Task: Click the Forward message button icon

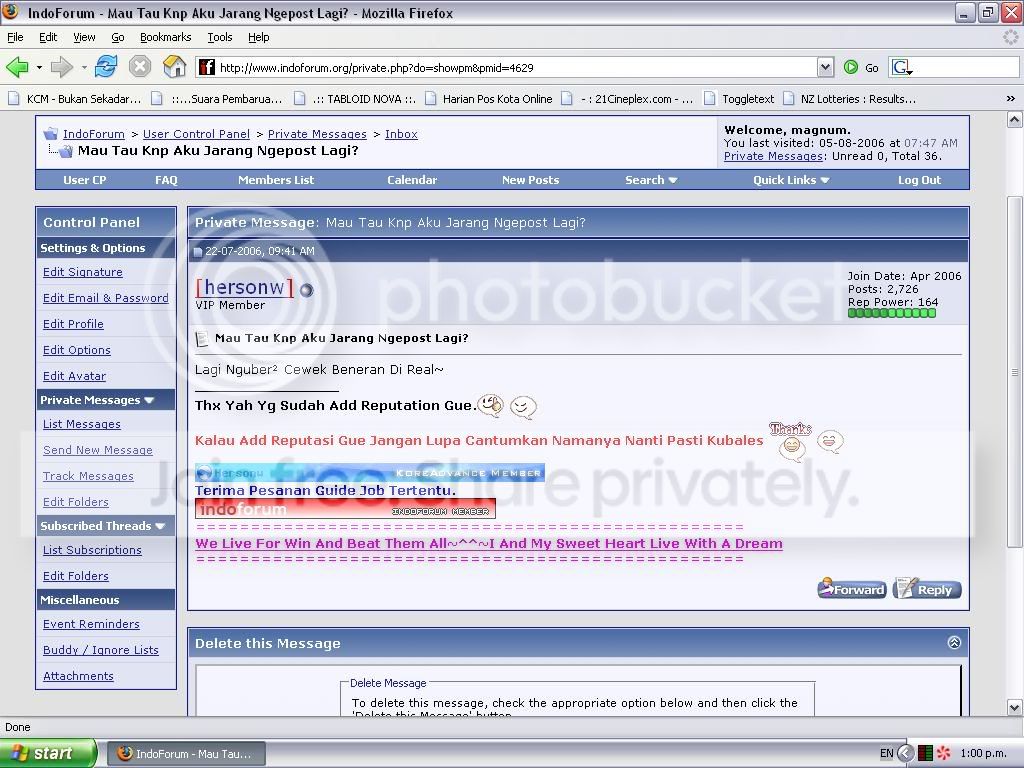Action: (x=852, y=589)
